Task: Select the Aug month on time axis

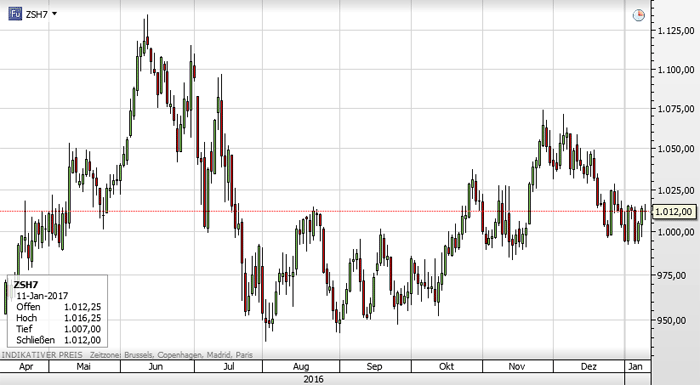Action: pos(301,367)
